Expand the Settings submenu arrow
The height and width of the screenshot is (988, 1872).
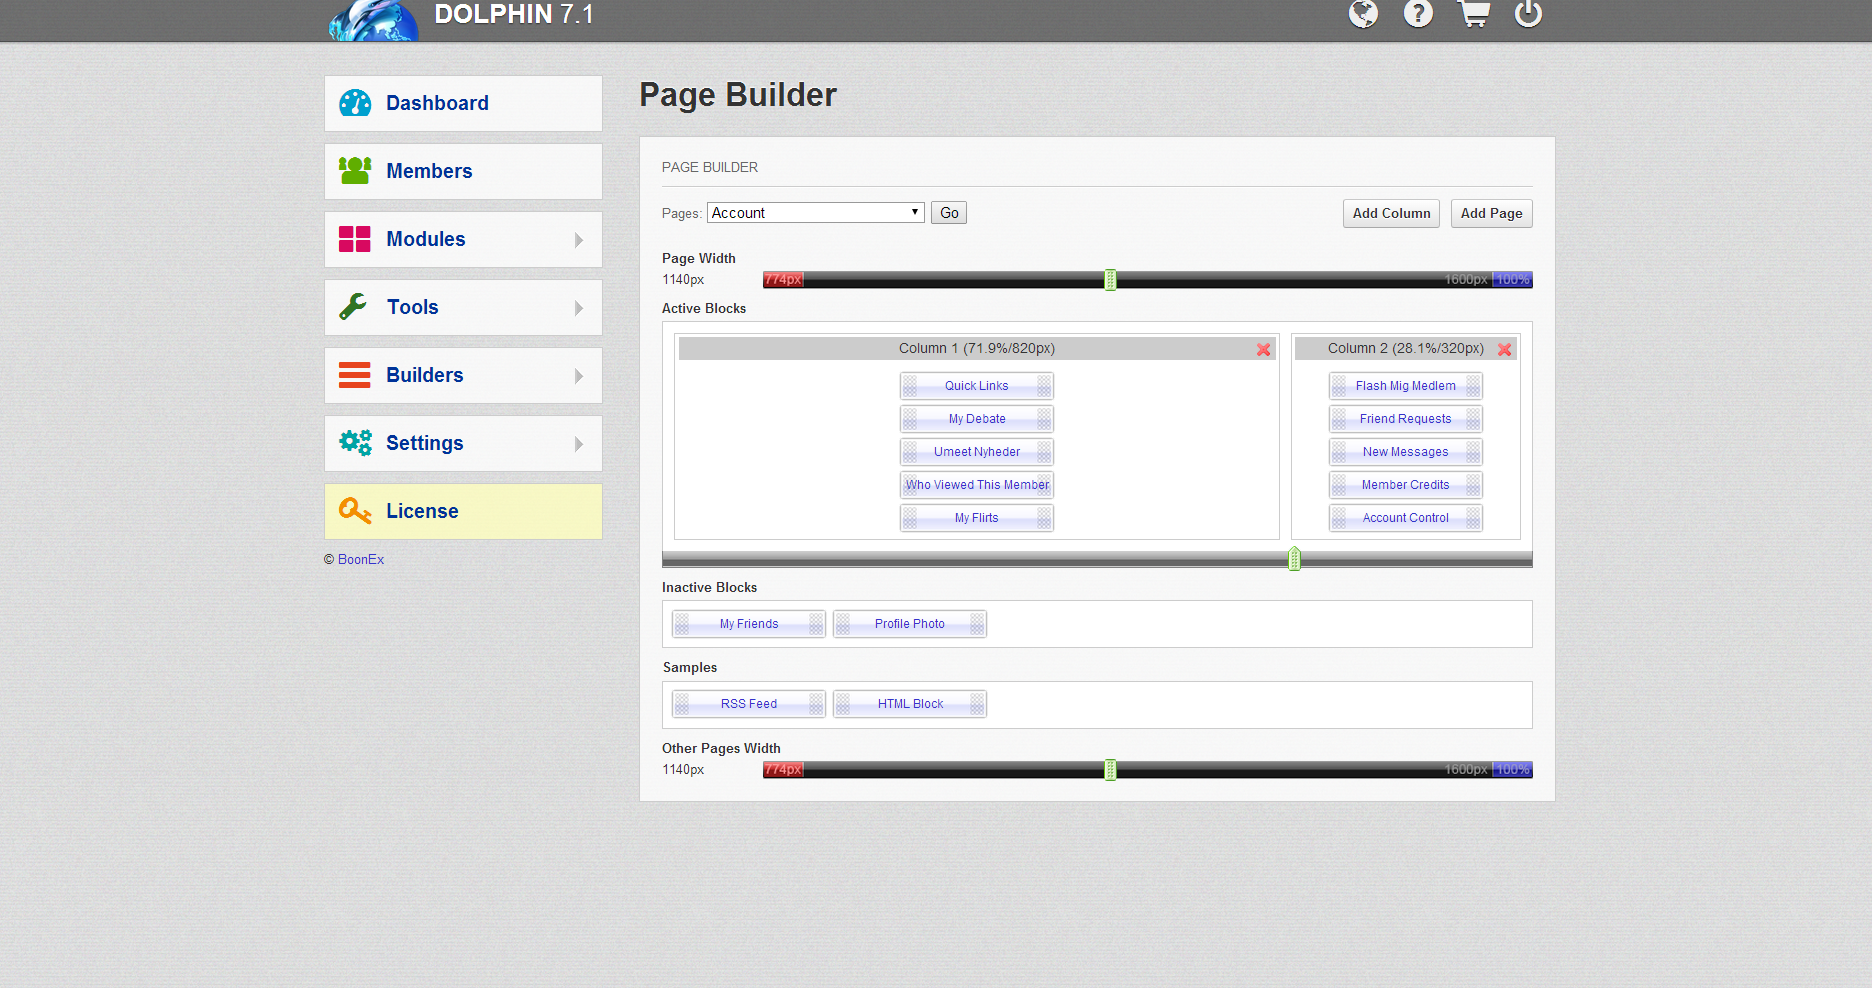click(579, 444)
